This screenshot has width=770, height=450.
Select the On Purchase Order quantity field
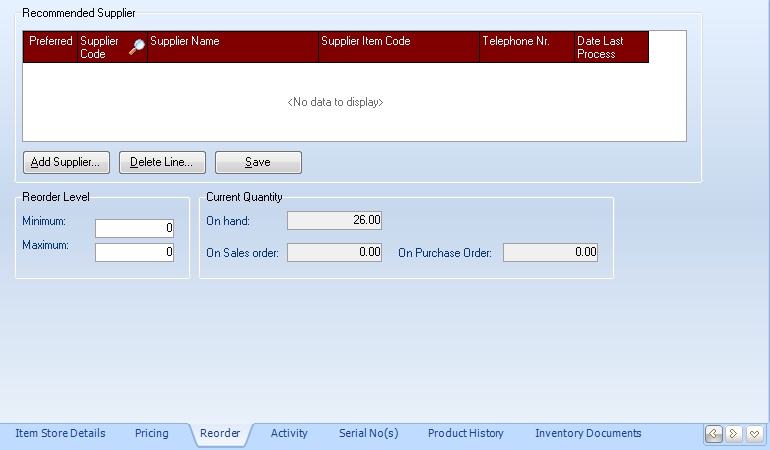[x=550, y=253]
